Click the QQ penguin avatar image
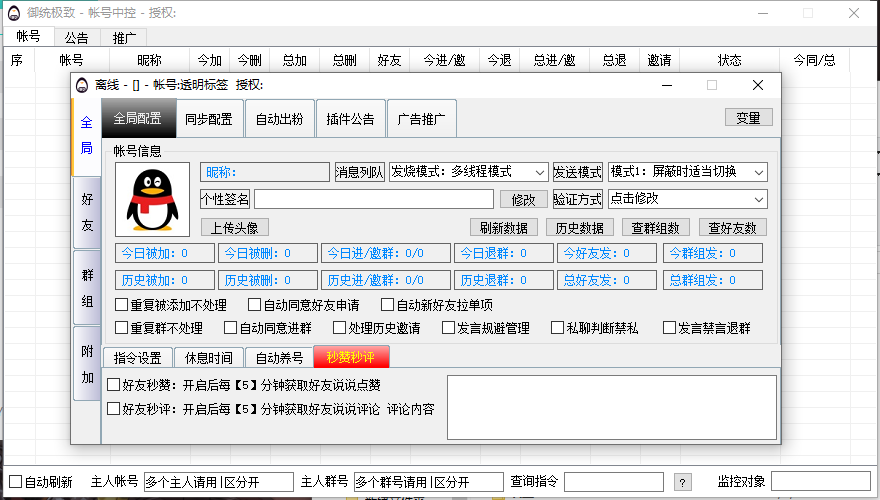 (x=152, y=200)
